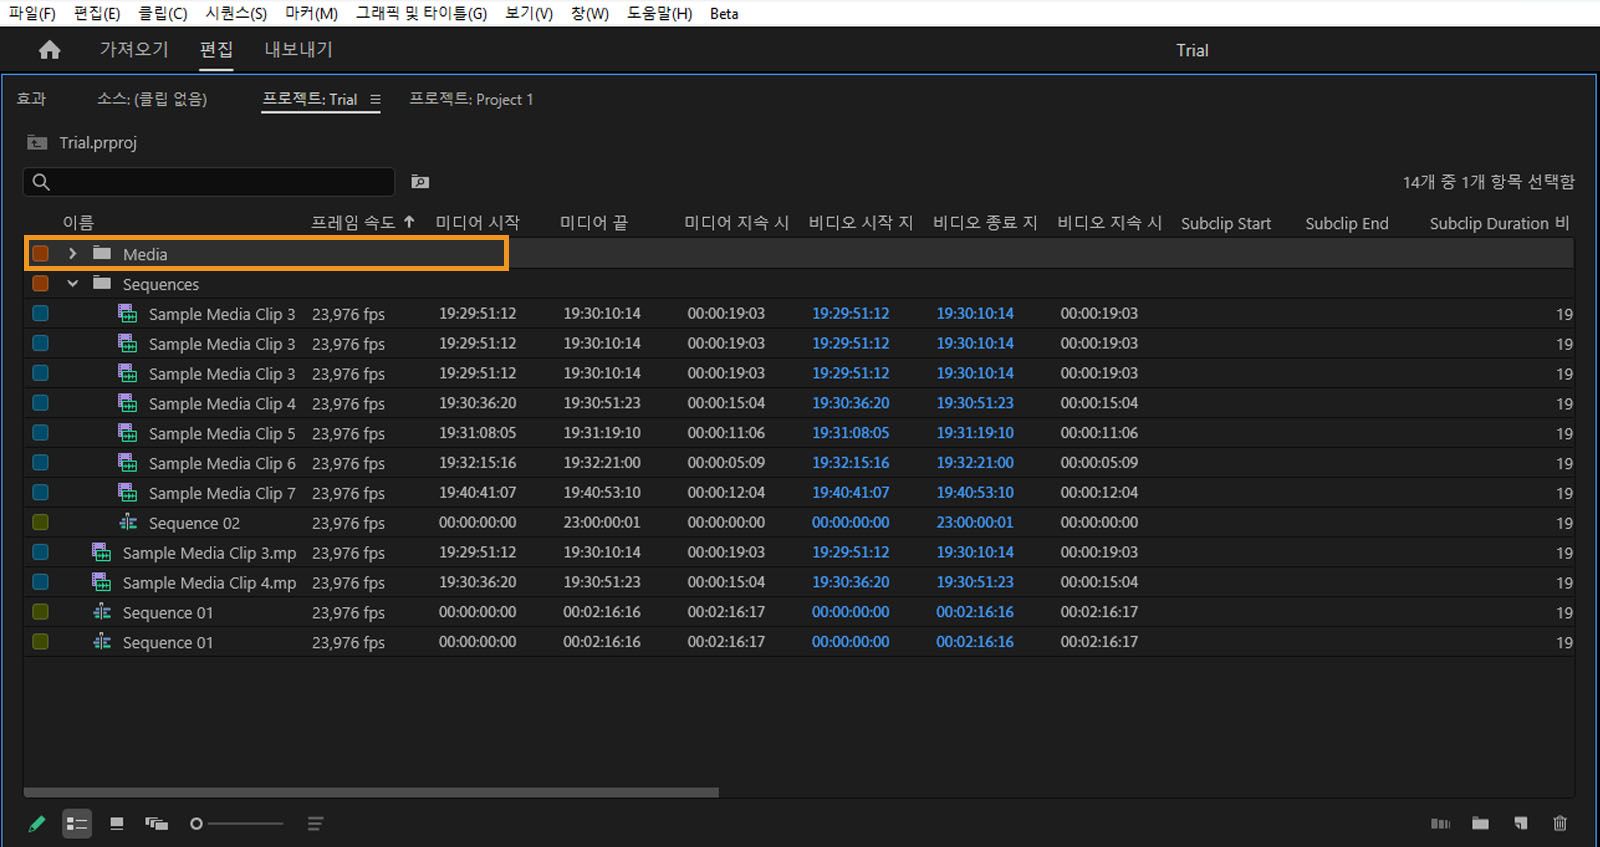Go to the Home screen icon
The height and width of the screenshot is (847, 1600).
49,50
